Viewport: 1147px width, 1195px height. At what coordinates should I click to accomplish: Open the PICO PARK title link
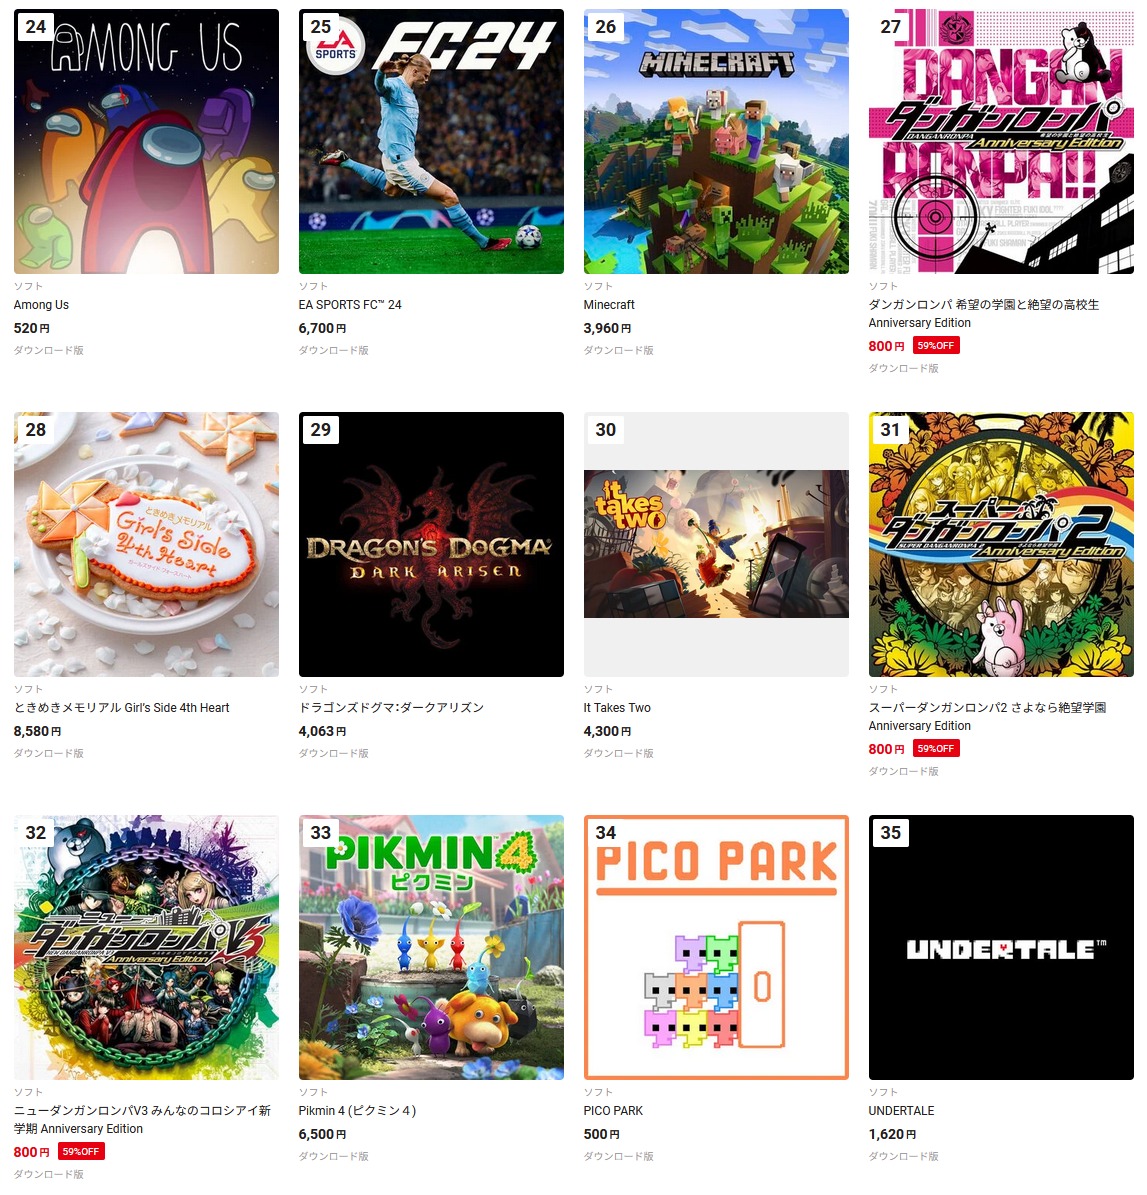(x=614, y=1111)
